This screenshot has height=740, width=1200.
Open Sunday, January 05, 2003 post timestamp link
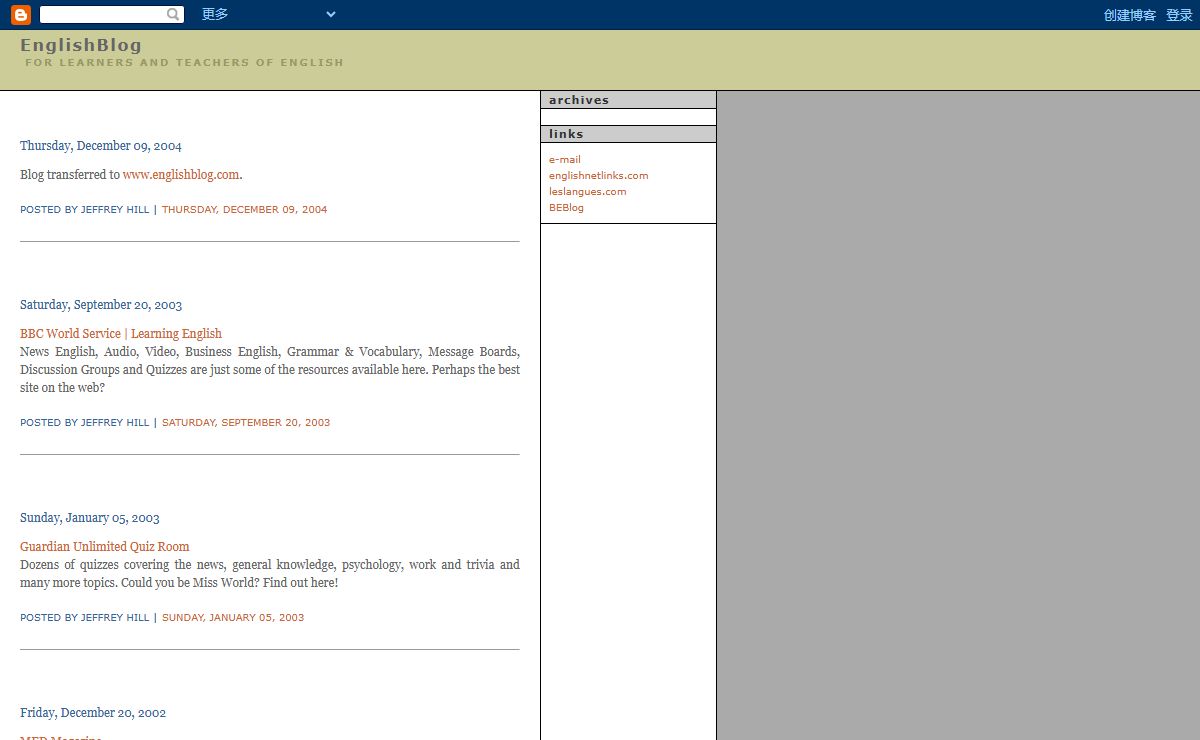coord(233,618)
